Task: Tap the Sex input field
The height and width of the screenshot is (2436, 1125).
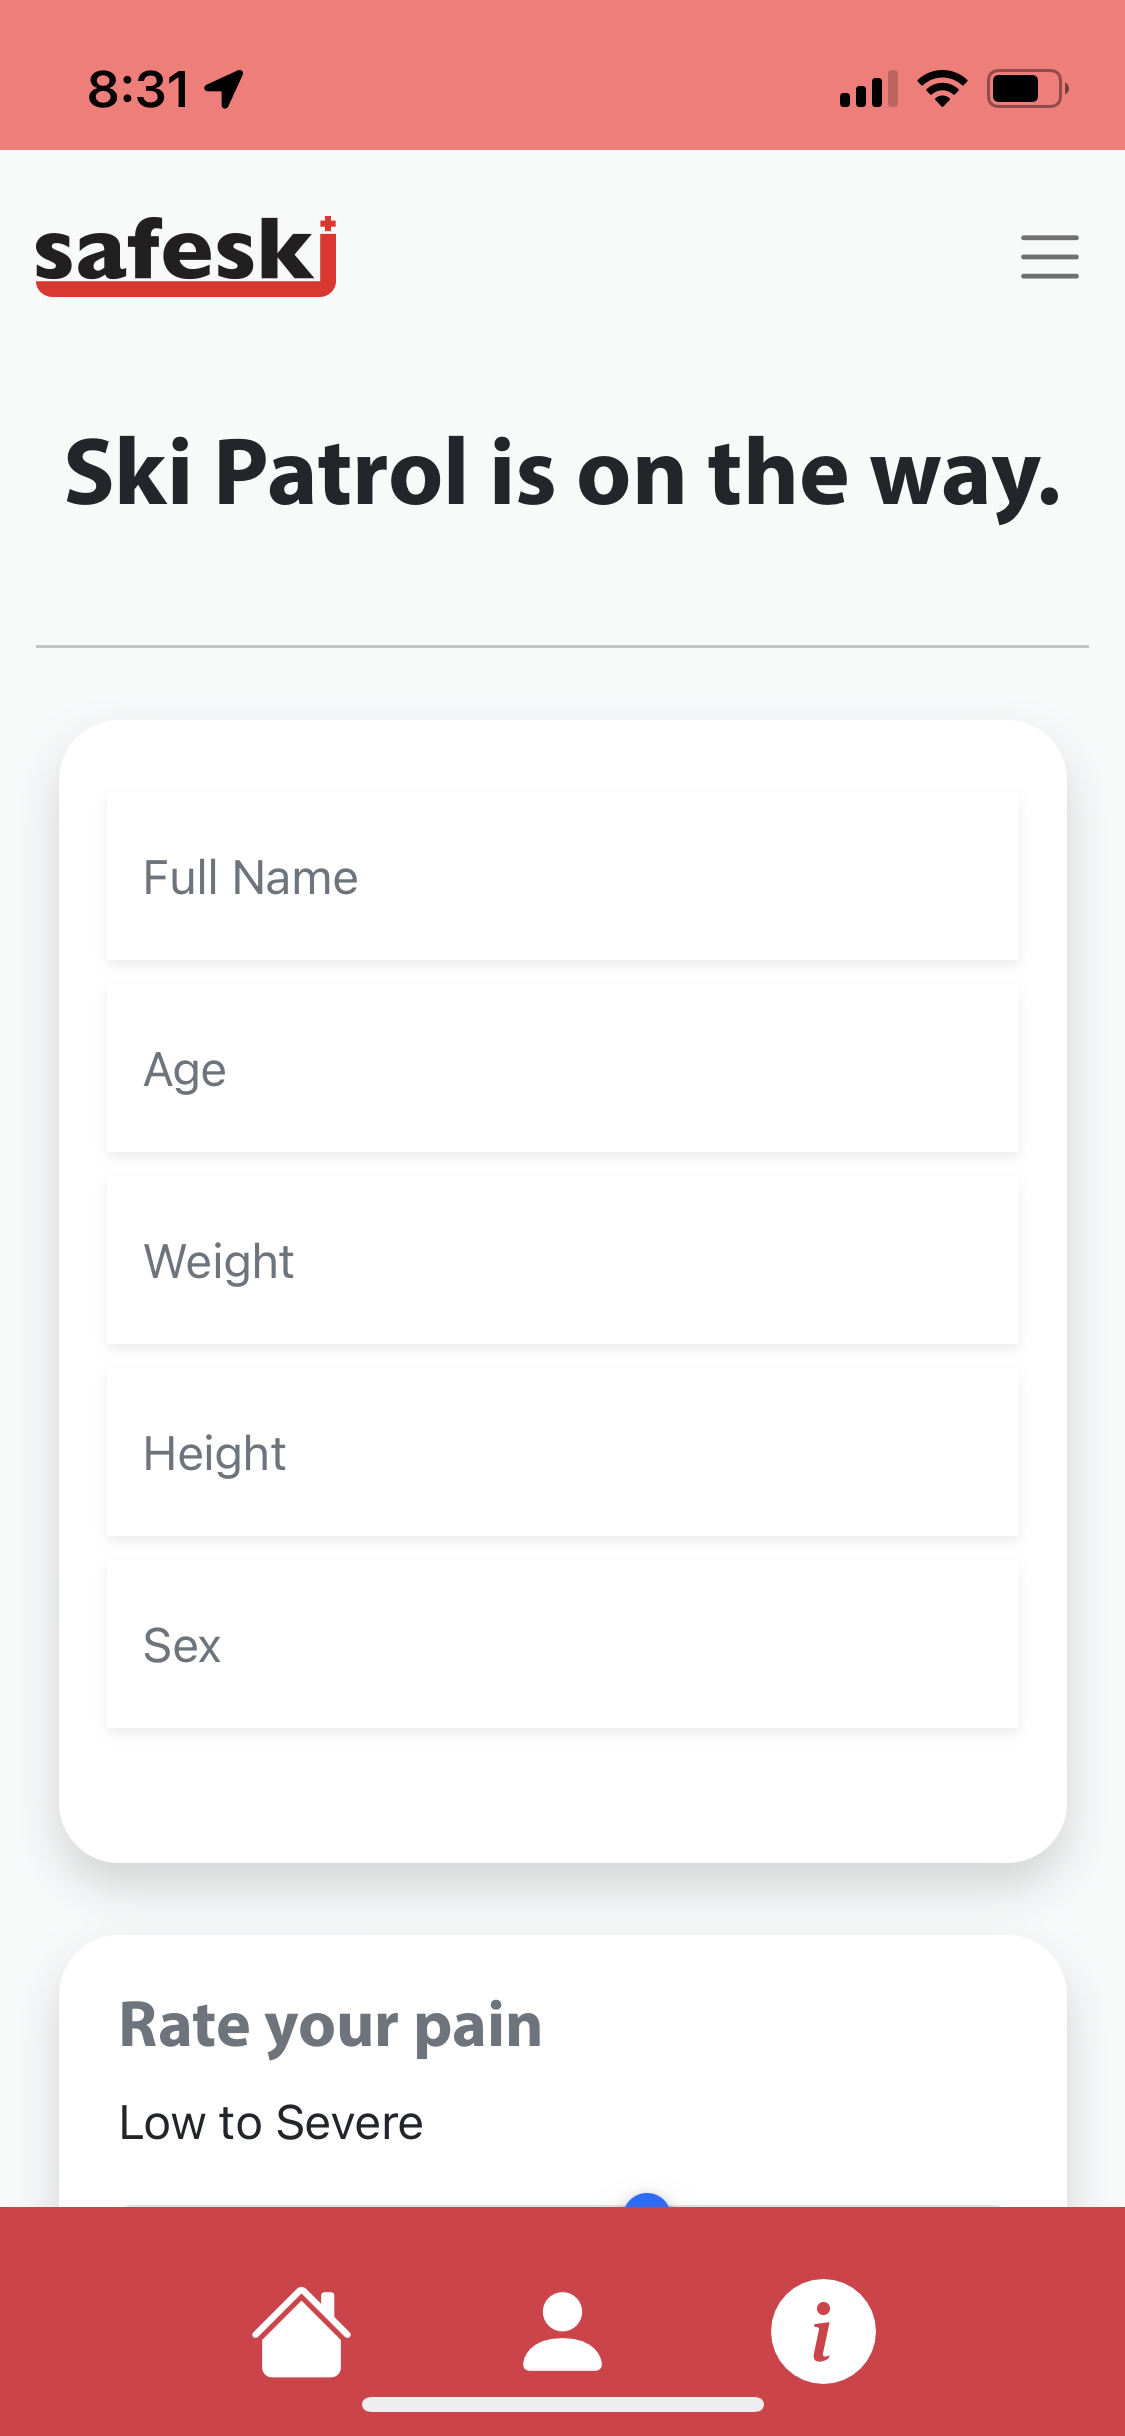Action: point(562,1645)
